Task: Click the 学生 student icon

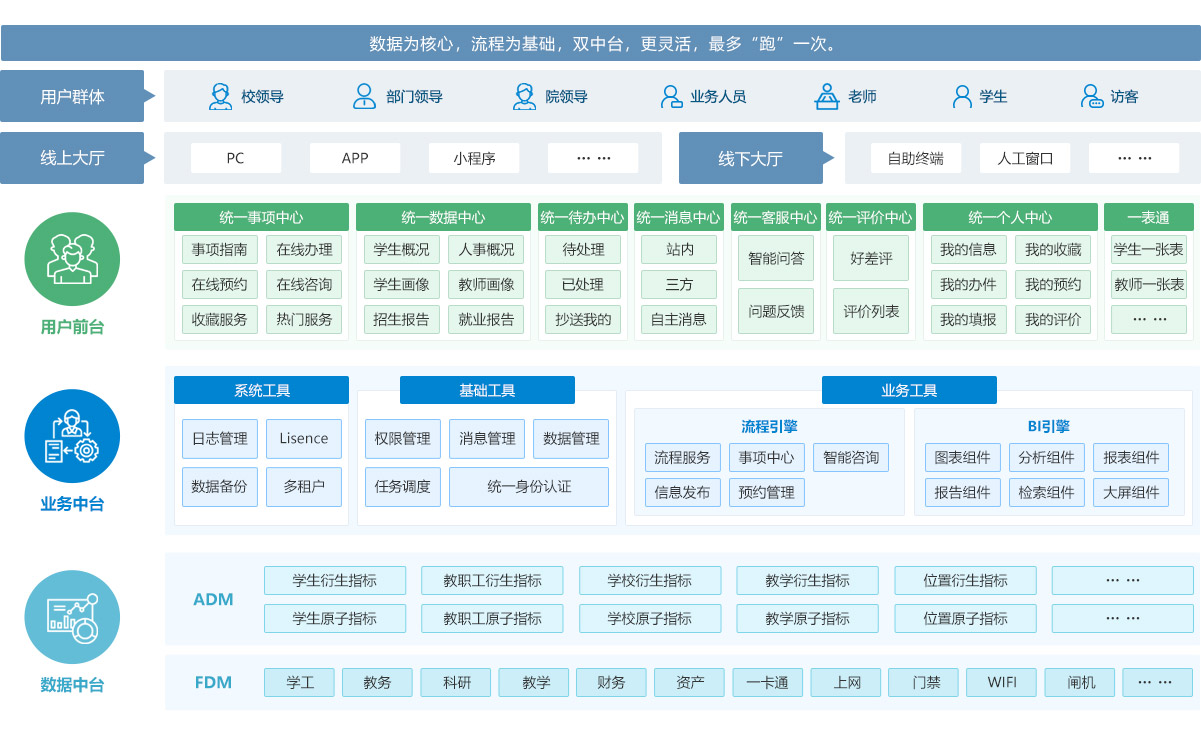Action: 962,96
